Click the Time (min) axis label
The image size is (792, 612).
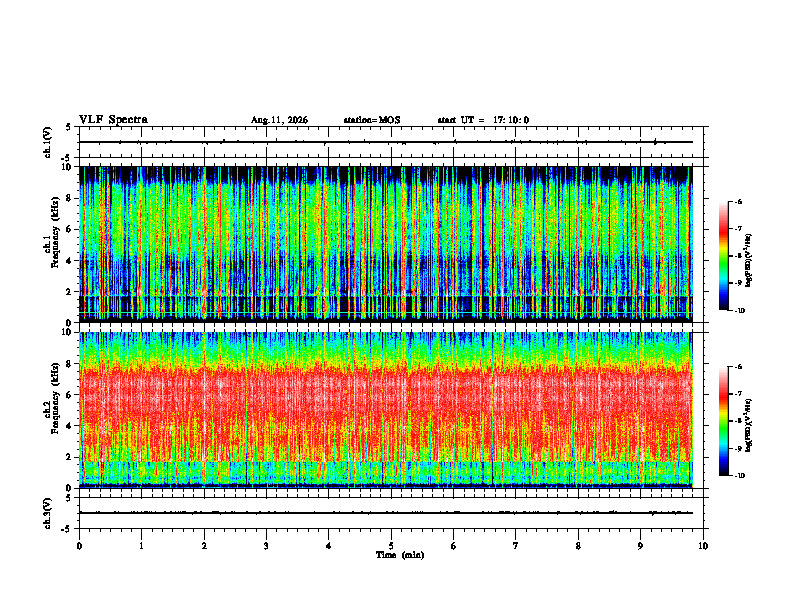[400, 555]
